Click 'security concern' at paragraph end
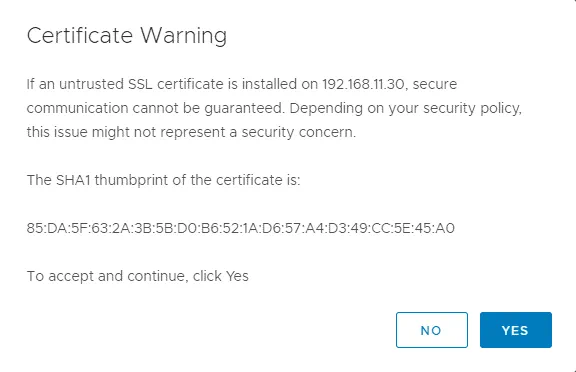Screen dimensions: 576x372 tap(298, 132)
